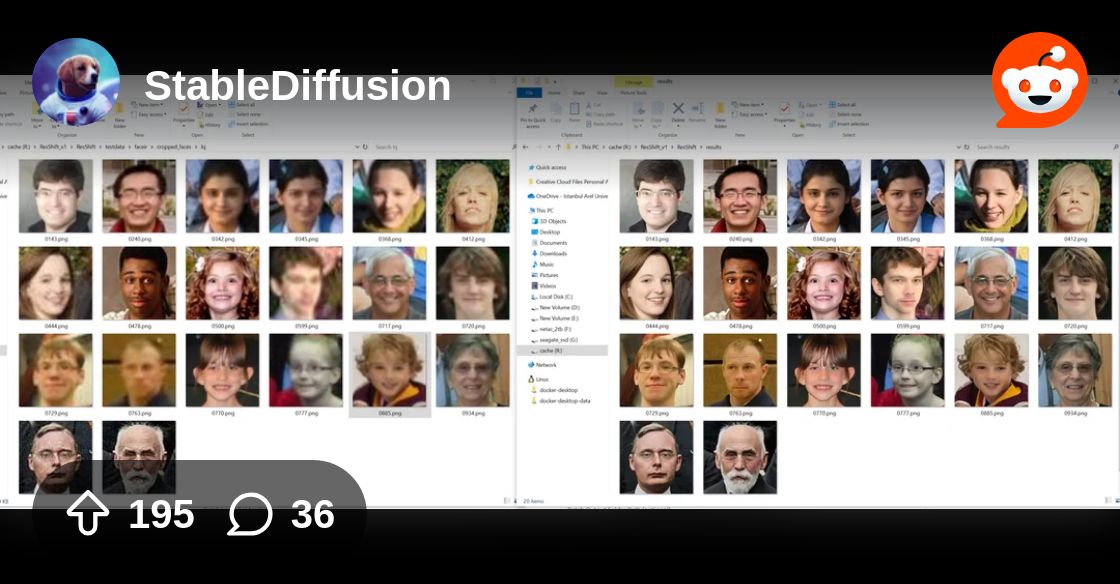Select Downloads in navigation pane
The image size is (1120, 584).
pyautogui.click(x=553, y=253)
